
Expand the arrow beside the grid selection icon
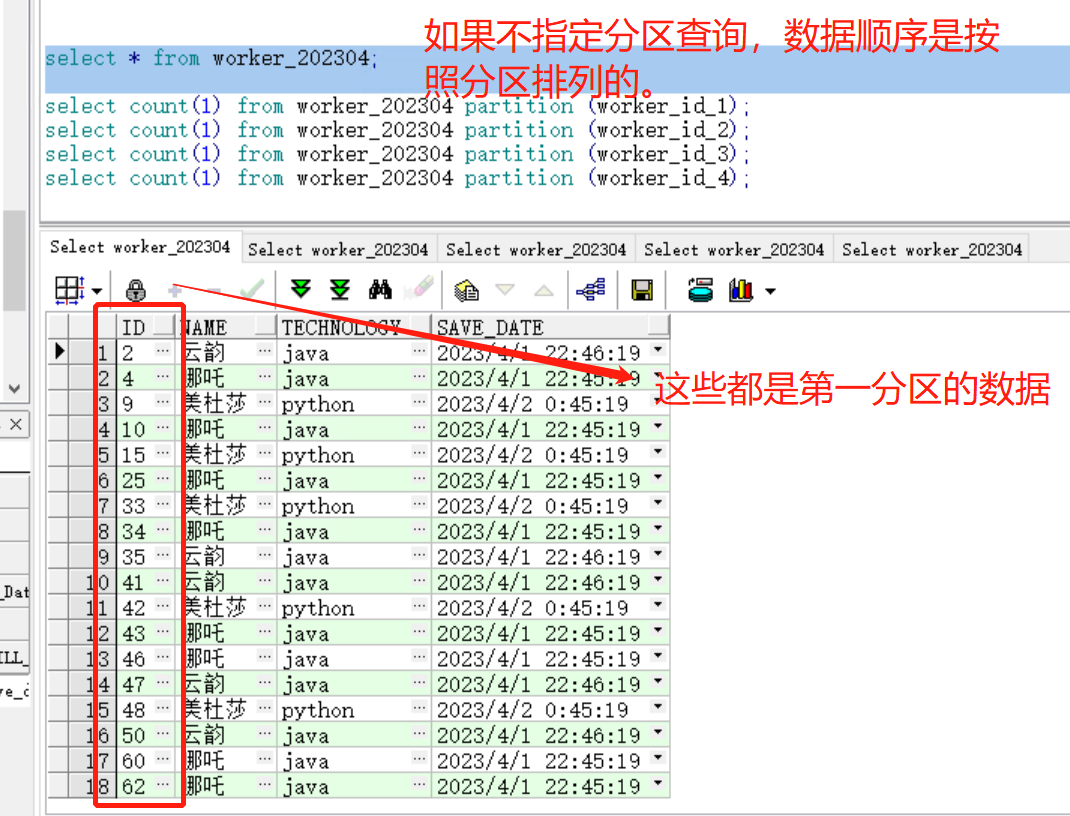pyautogui.click(x=97, y=291)
